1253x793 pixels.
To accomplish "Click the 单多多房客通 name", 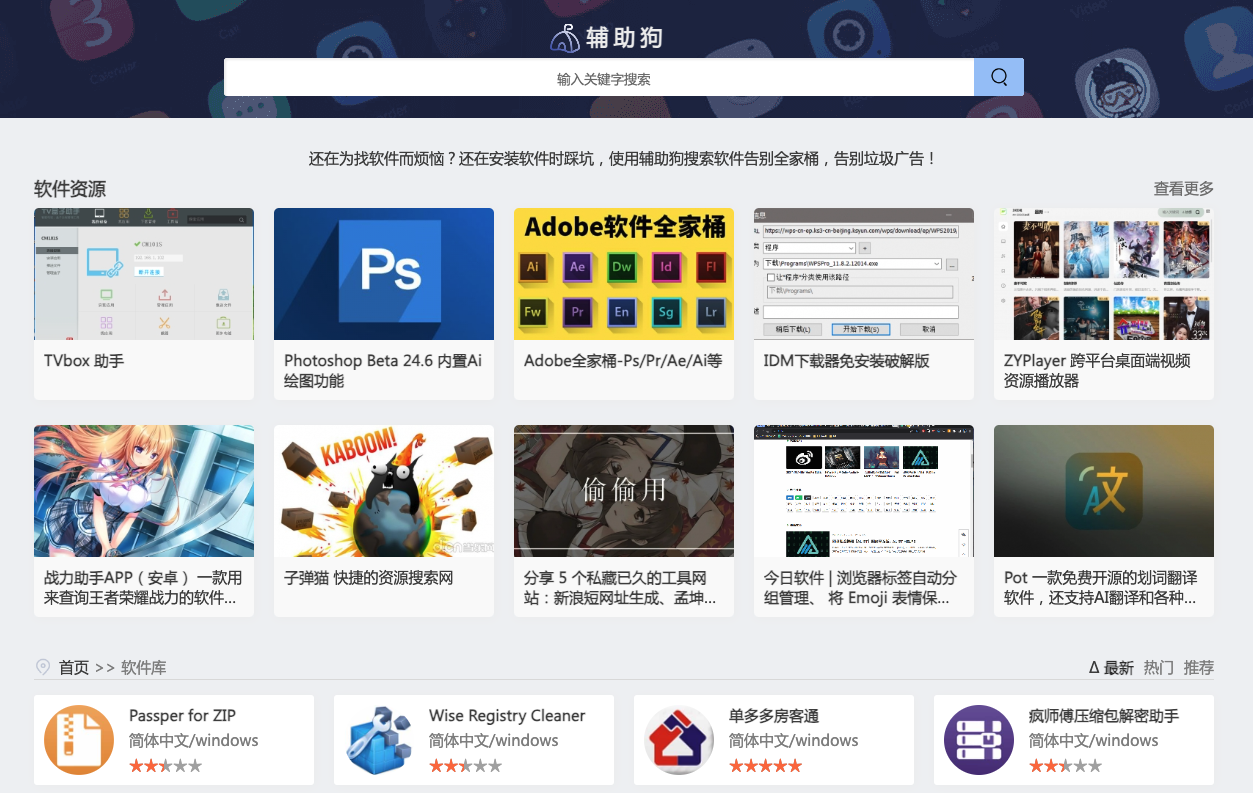I will [774, 715].
